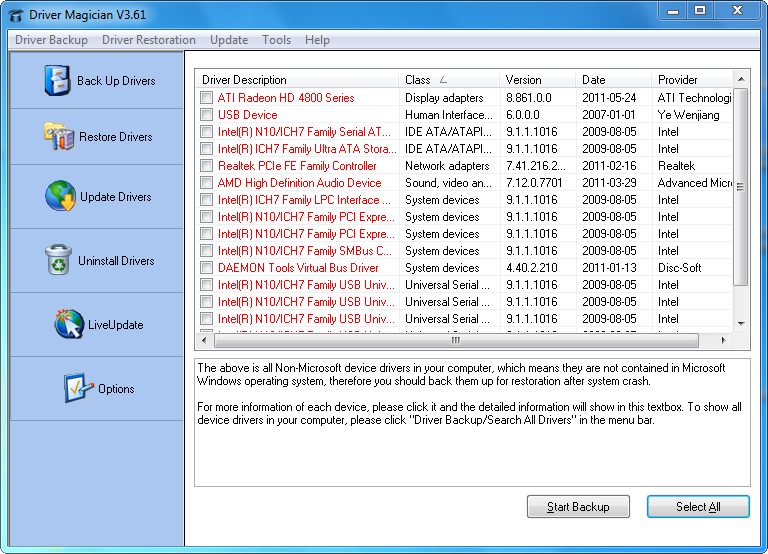768x554 pixels.
Task: Click the 8.861.0.0 version cell
Action: coord(529,97)
